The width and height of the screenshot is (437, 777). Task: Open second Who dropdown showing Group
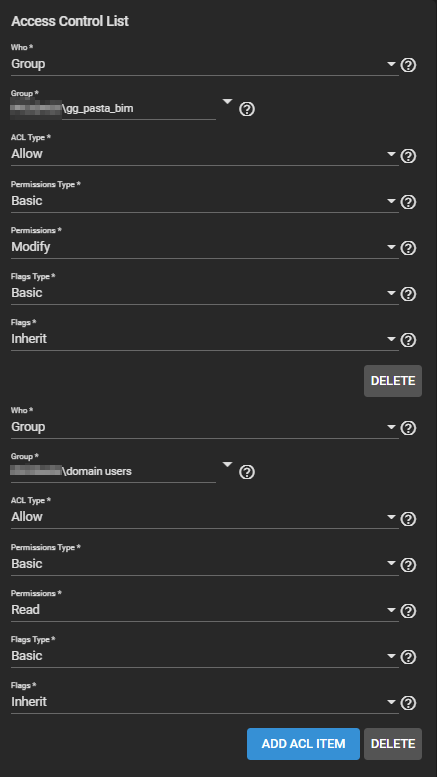[205, 427]
